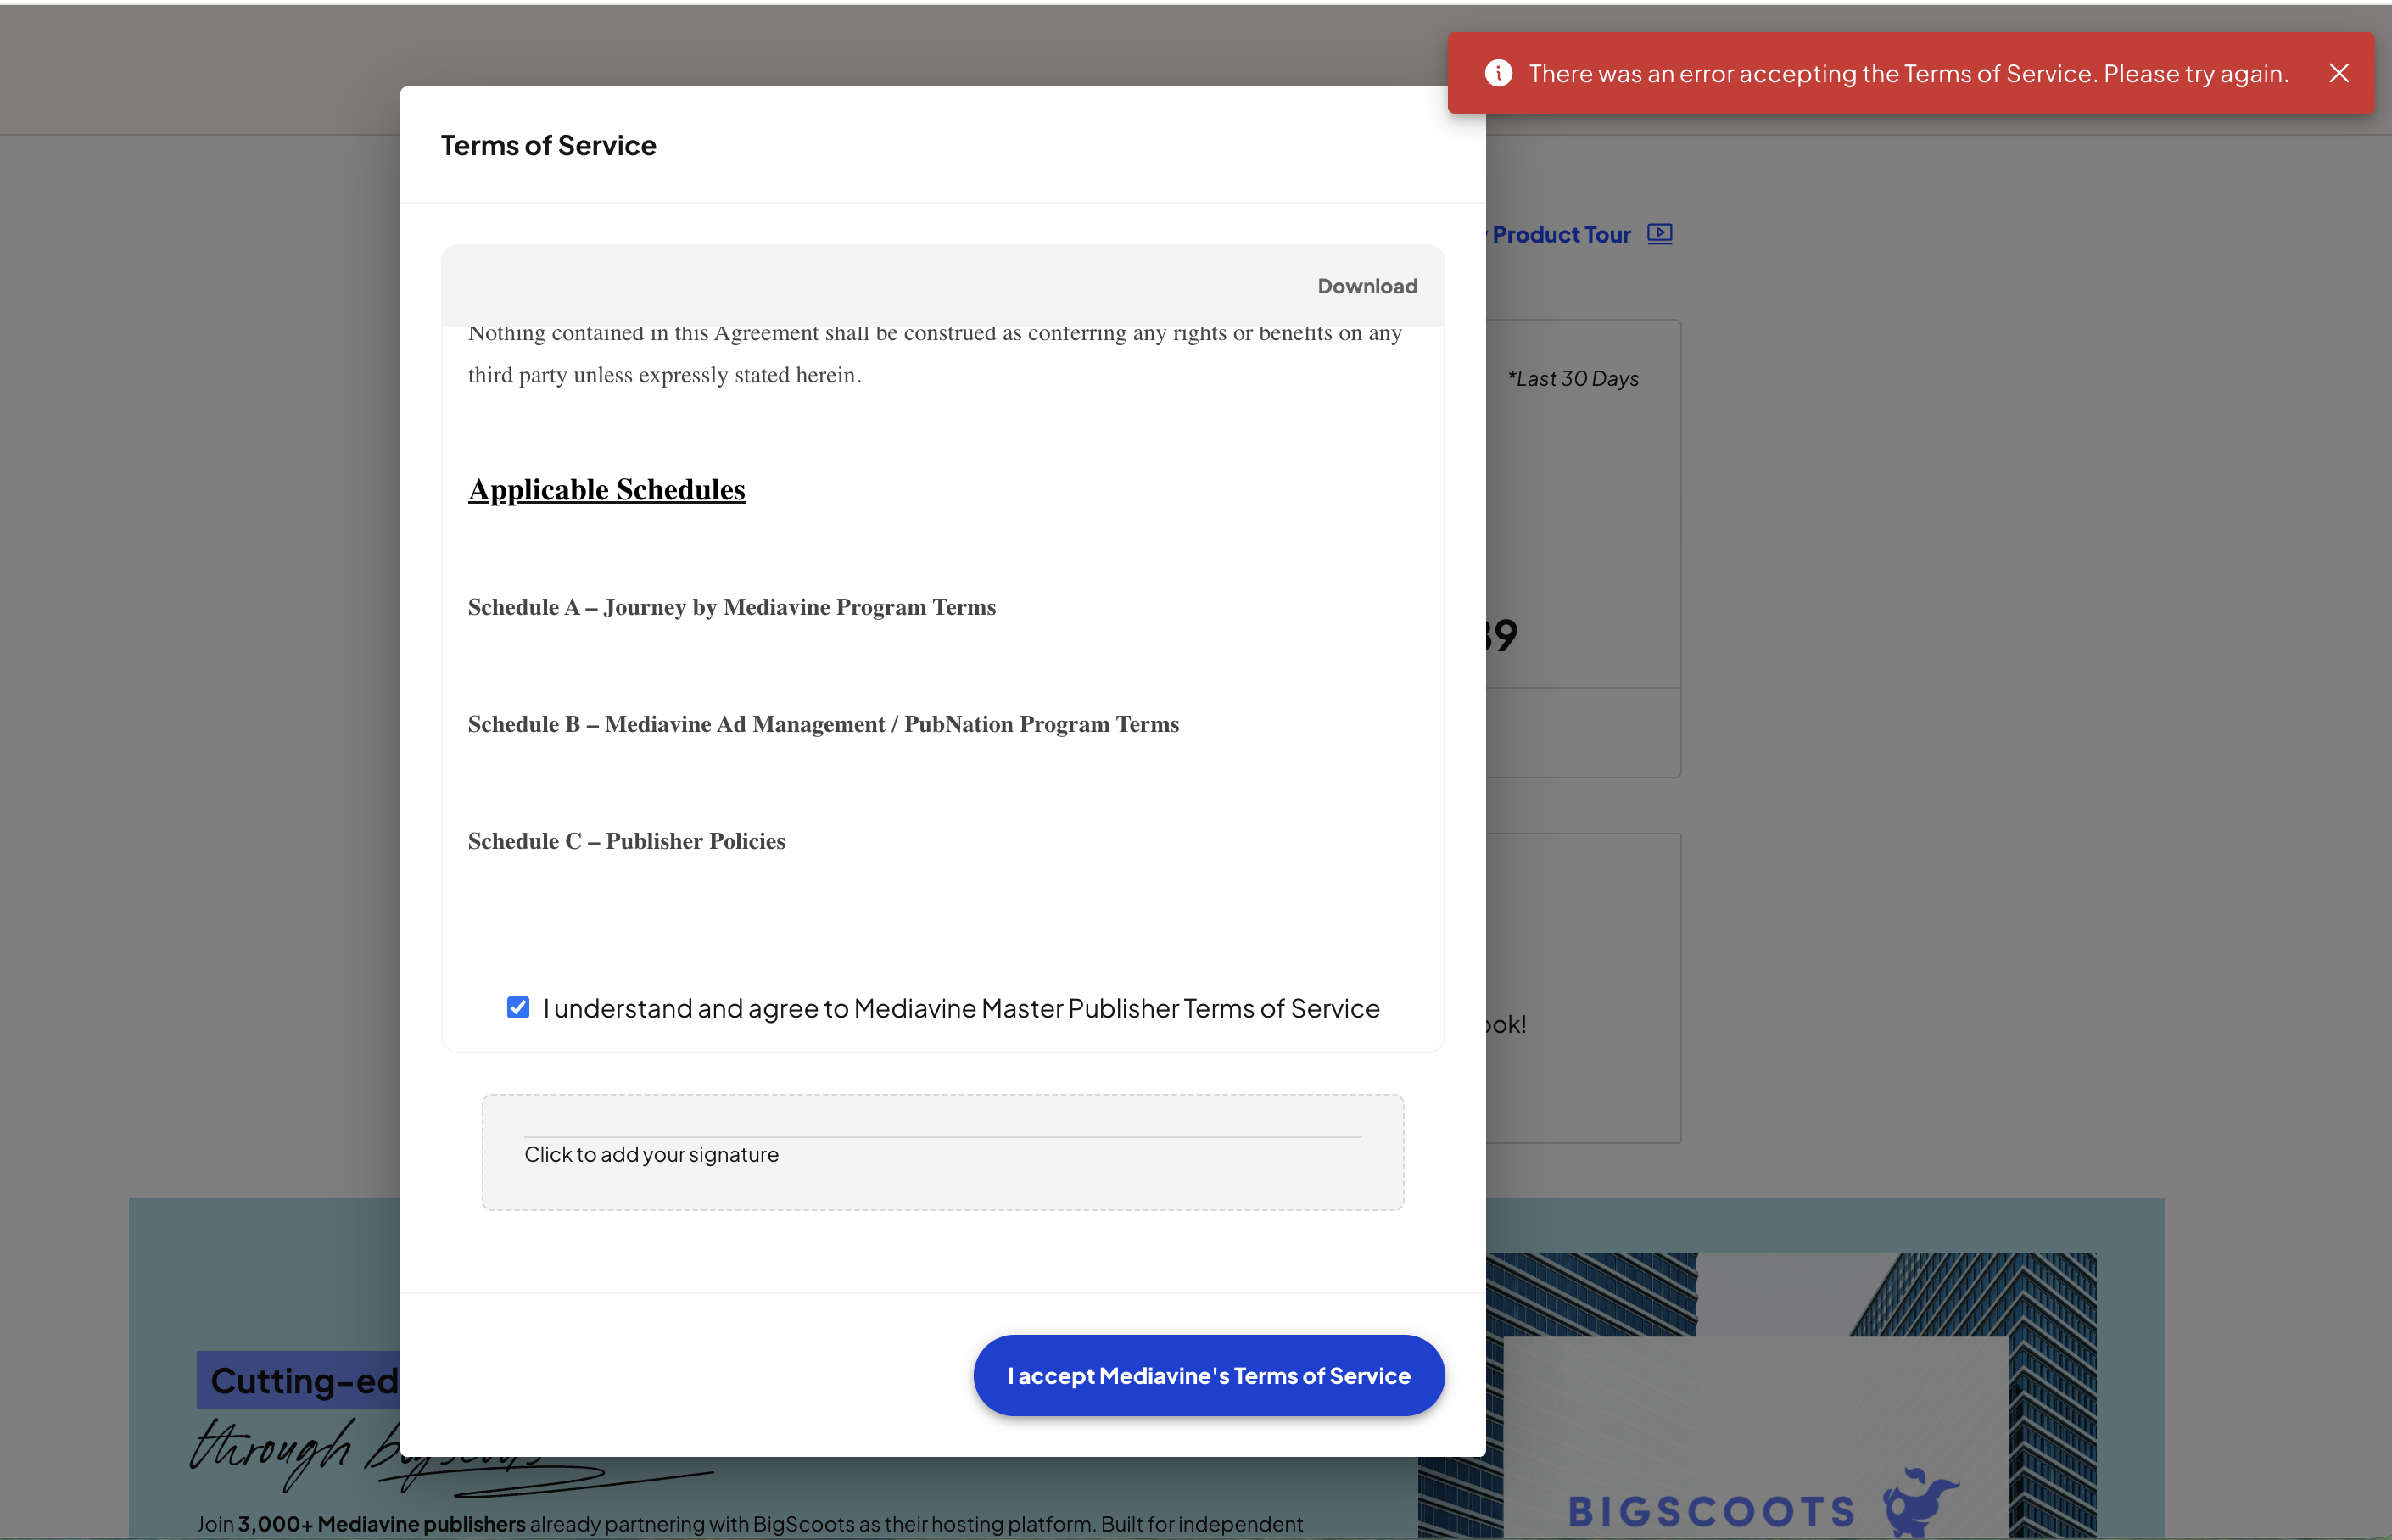Click the 3,000+ Mediavine publishers banner text
The image size is (2392, 1540).
coord(380,1524)
